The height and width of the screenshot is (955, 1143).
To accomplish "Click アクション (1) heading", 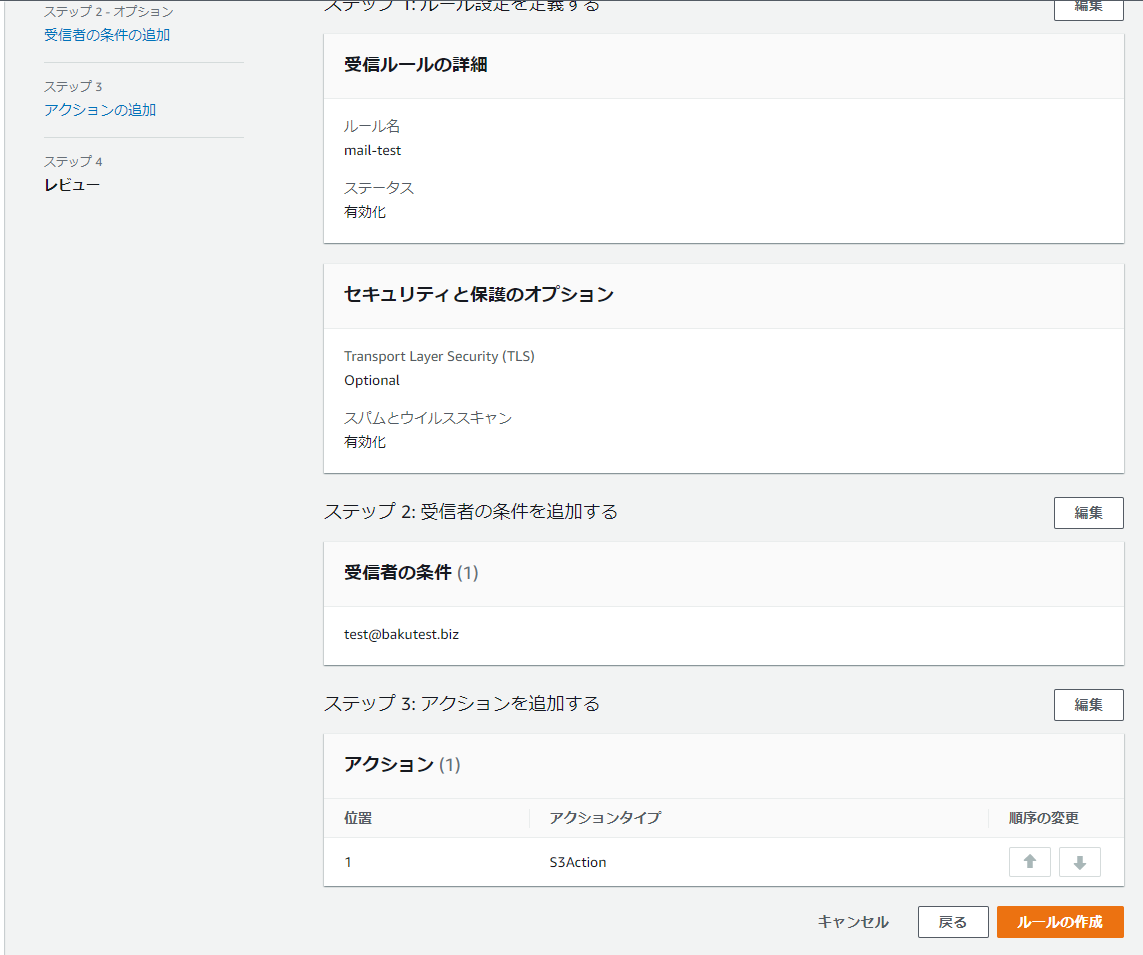I will 402,764.
